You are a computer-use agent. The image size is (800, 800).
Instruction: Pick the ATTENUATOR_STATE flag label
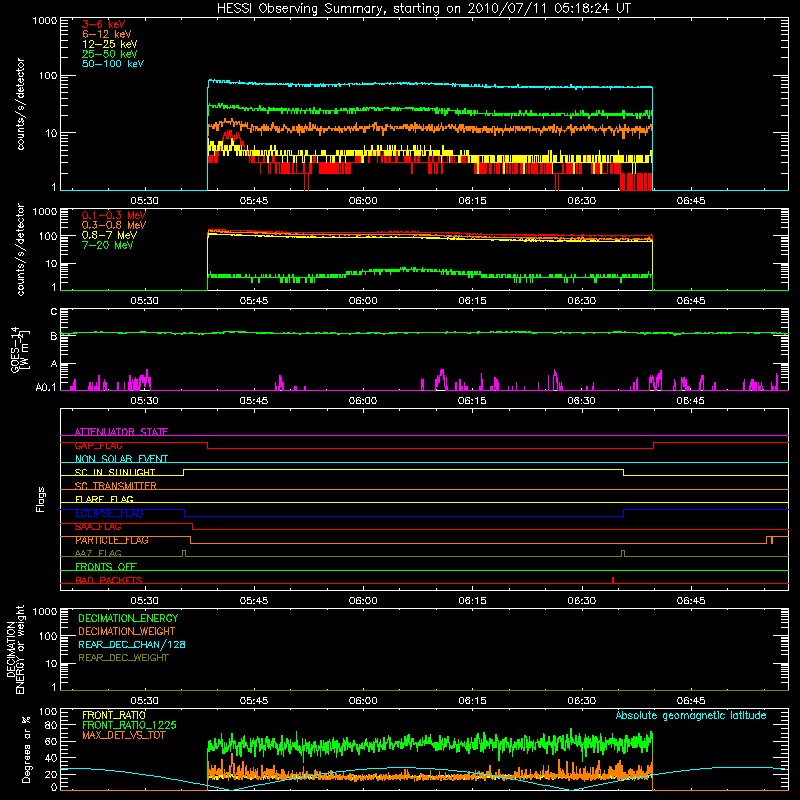(121, 432)
